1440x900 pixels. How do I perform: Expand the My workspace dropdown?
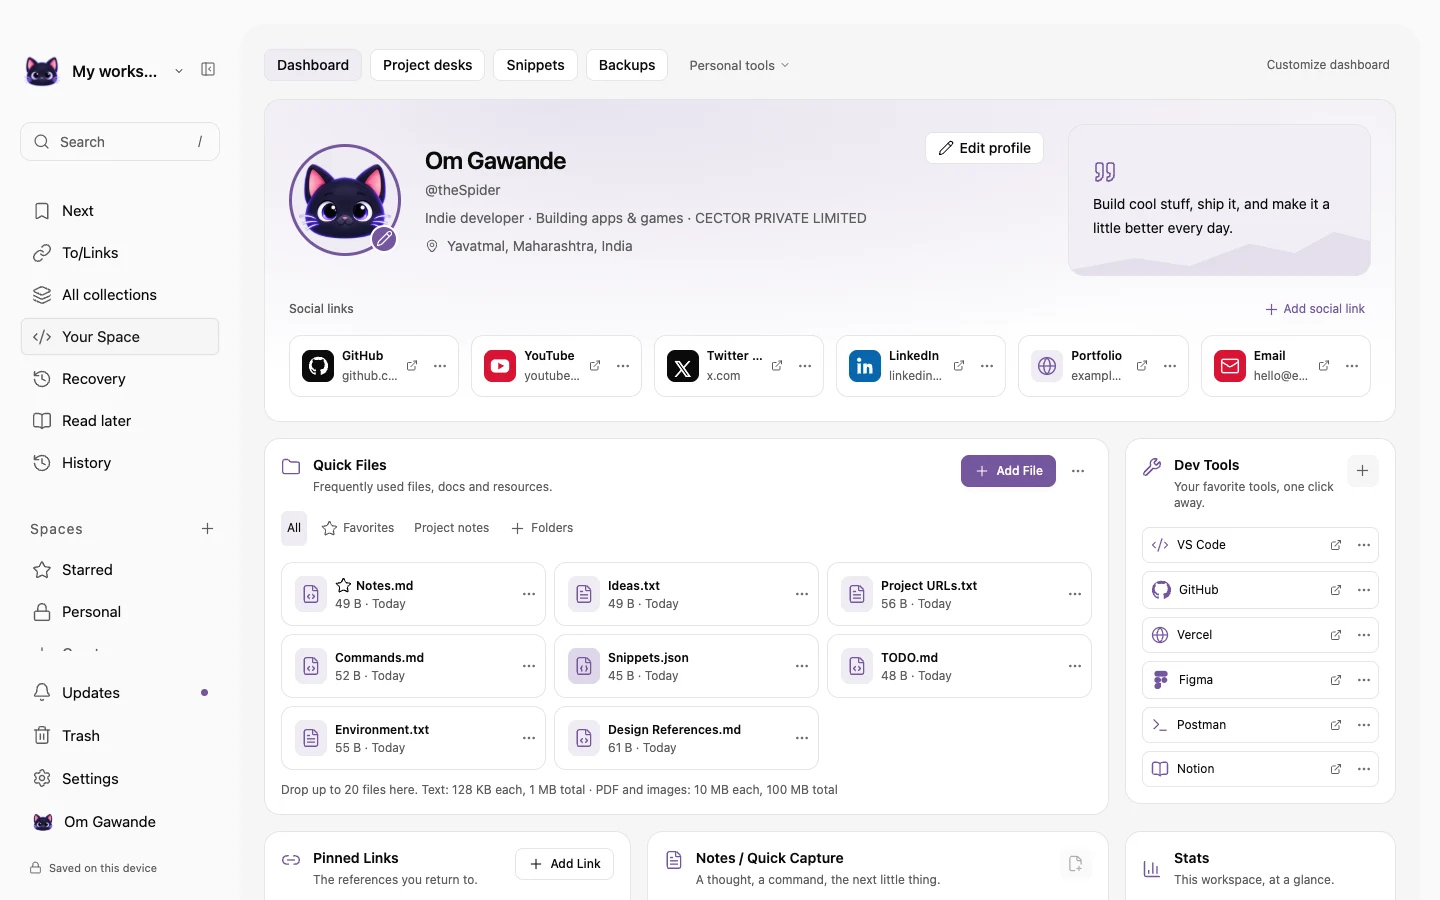179,71
